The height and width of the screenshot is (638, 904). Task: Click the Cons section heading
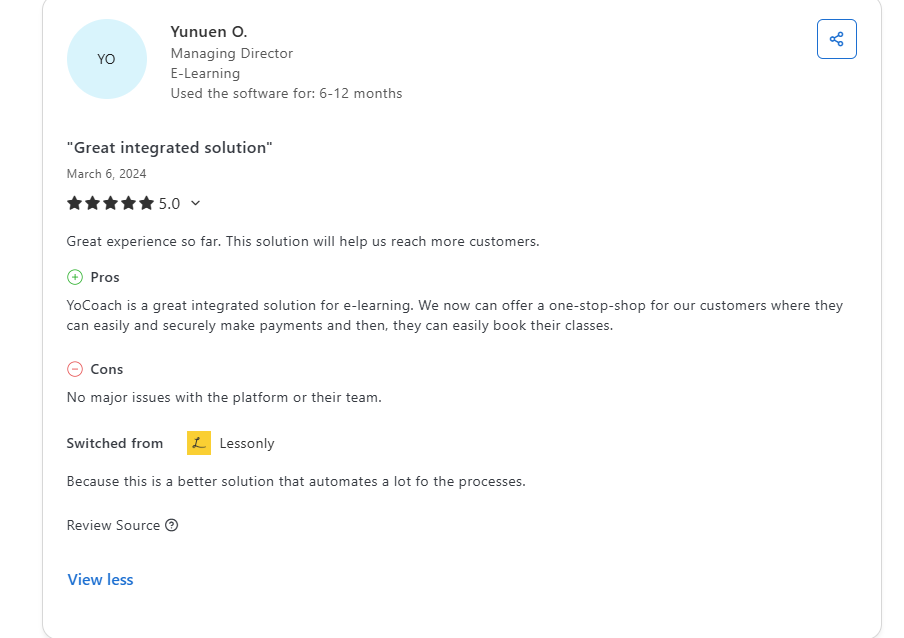[107, 369]
